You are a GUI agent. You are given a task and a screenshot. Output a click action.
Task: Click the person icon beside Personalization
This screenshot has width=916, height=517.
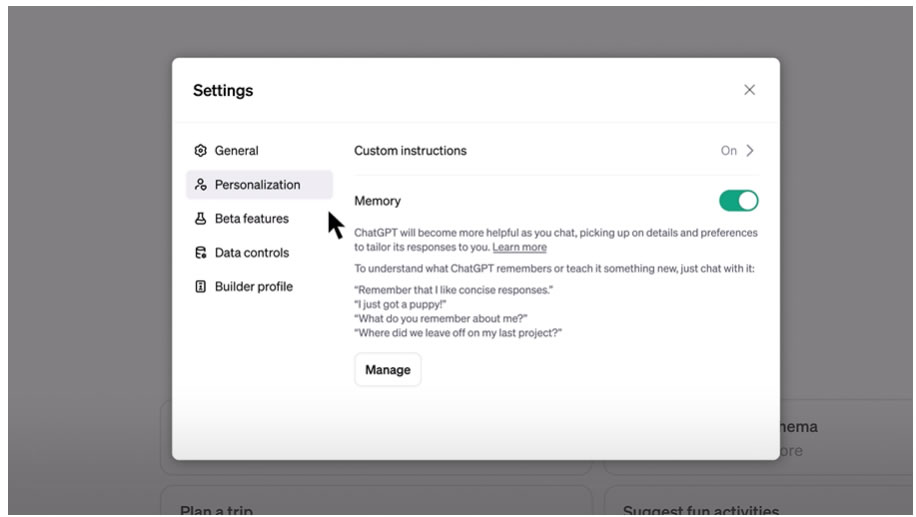coord(200,185)
